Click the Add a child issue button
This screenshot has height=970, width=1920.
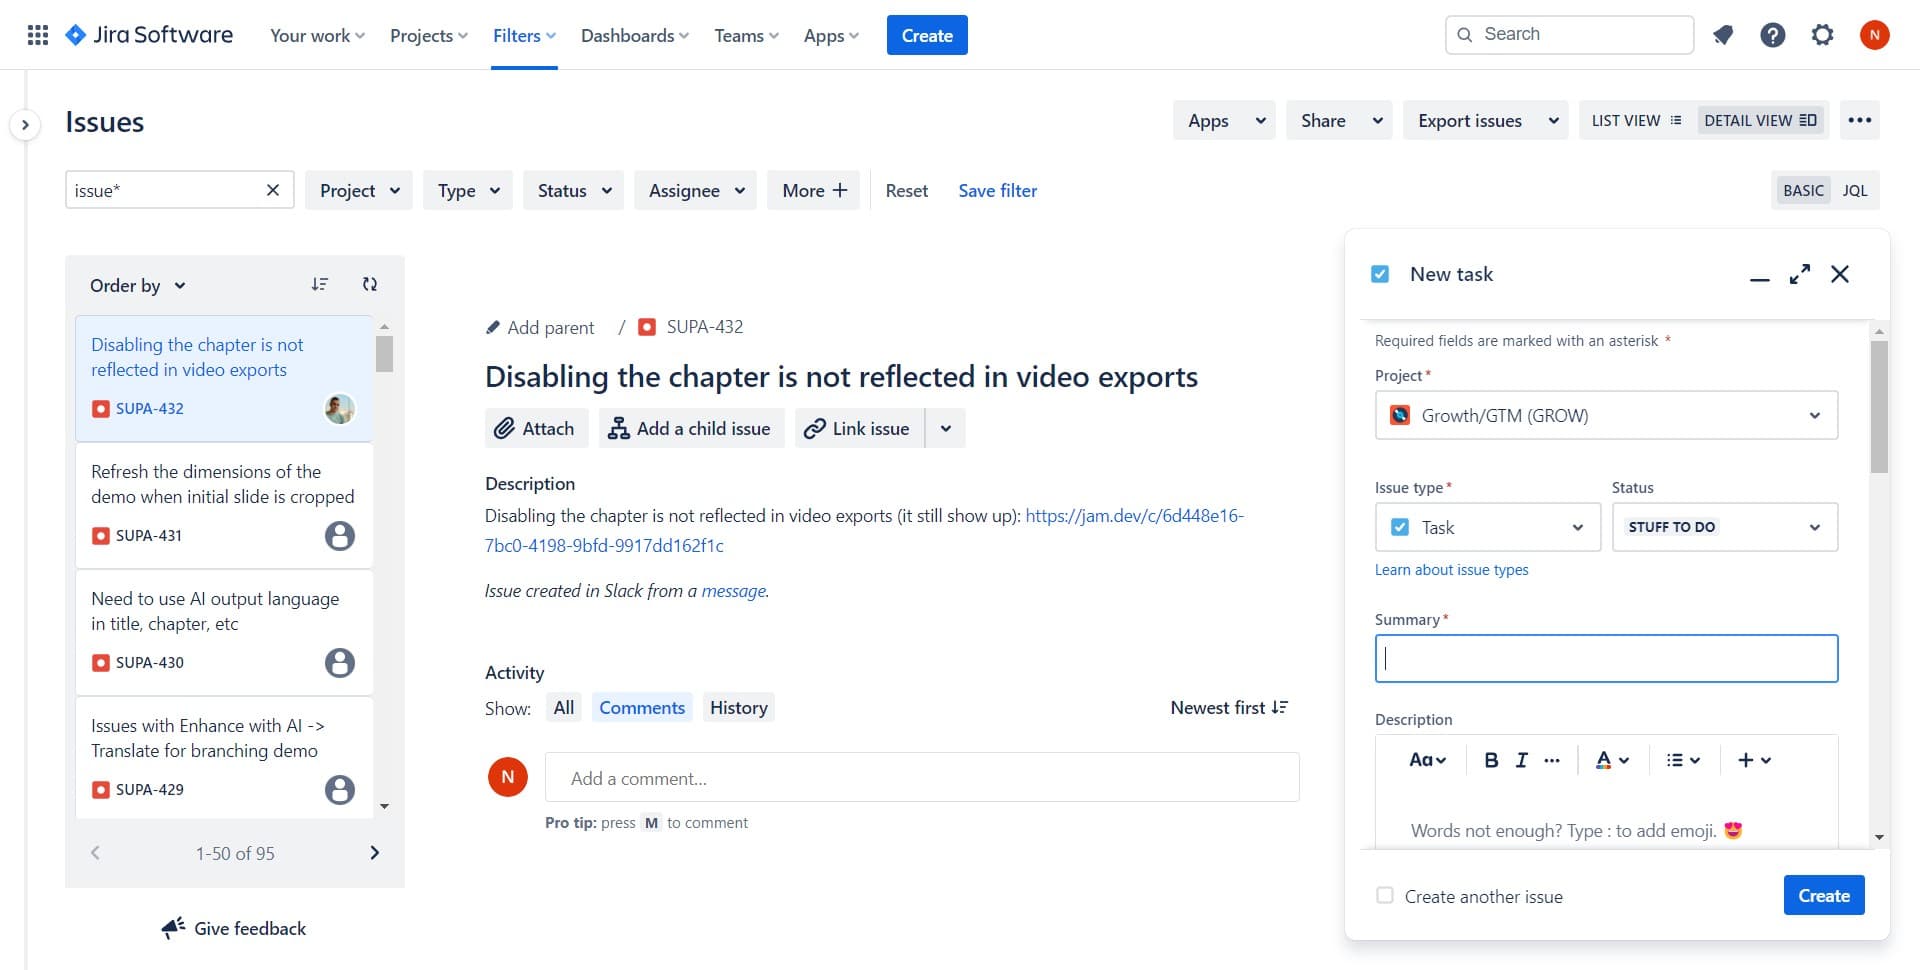(691, 429)
